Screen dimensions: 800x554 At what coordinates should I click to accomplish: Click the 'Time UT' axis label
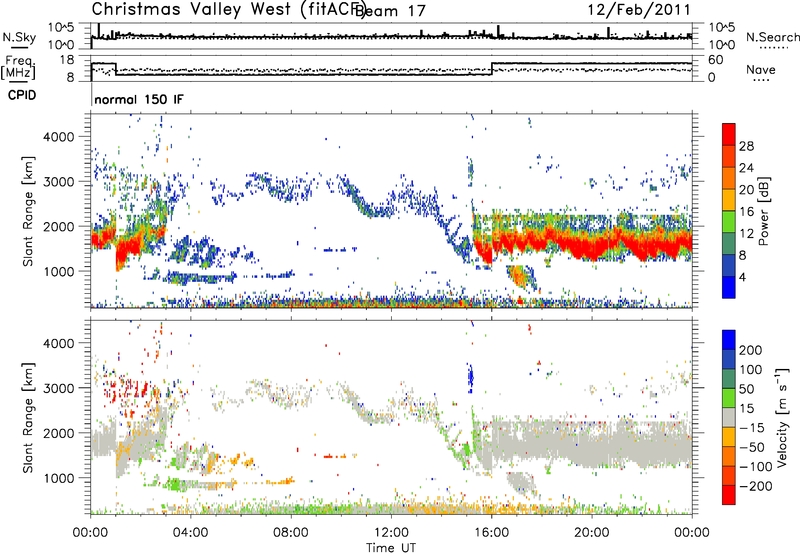click(391, 547)
